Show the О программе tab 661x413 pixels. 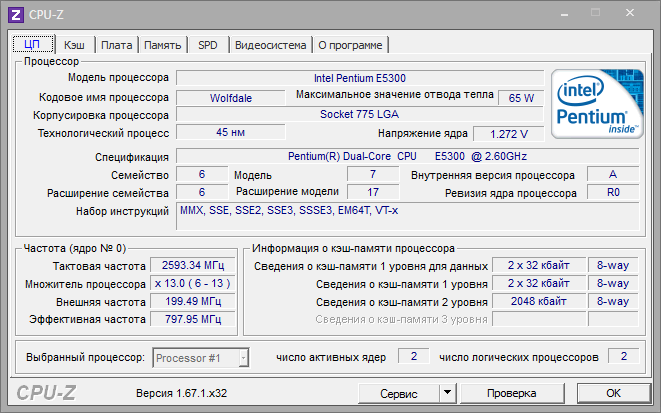[x=350, y=45]
